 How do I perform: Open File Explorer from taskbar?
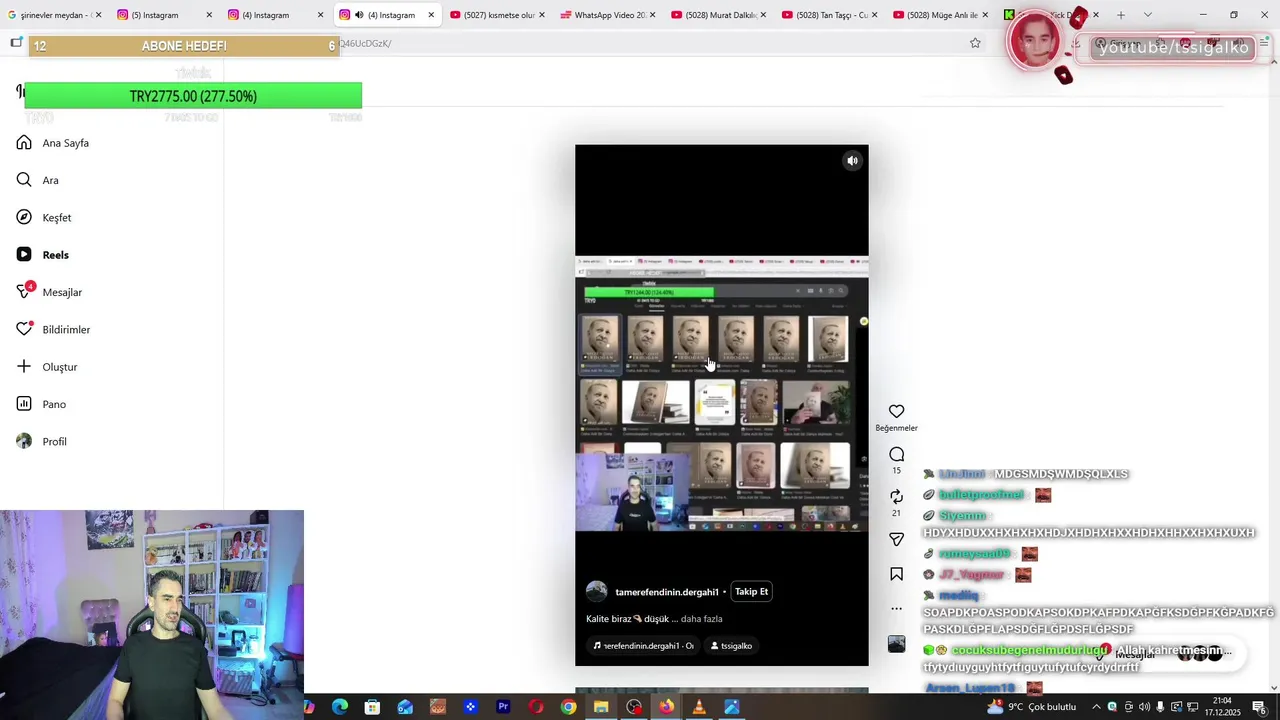[601, 707]
